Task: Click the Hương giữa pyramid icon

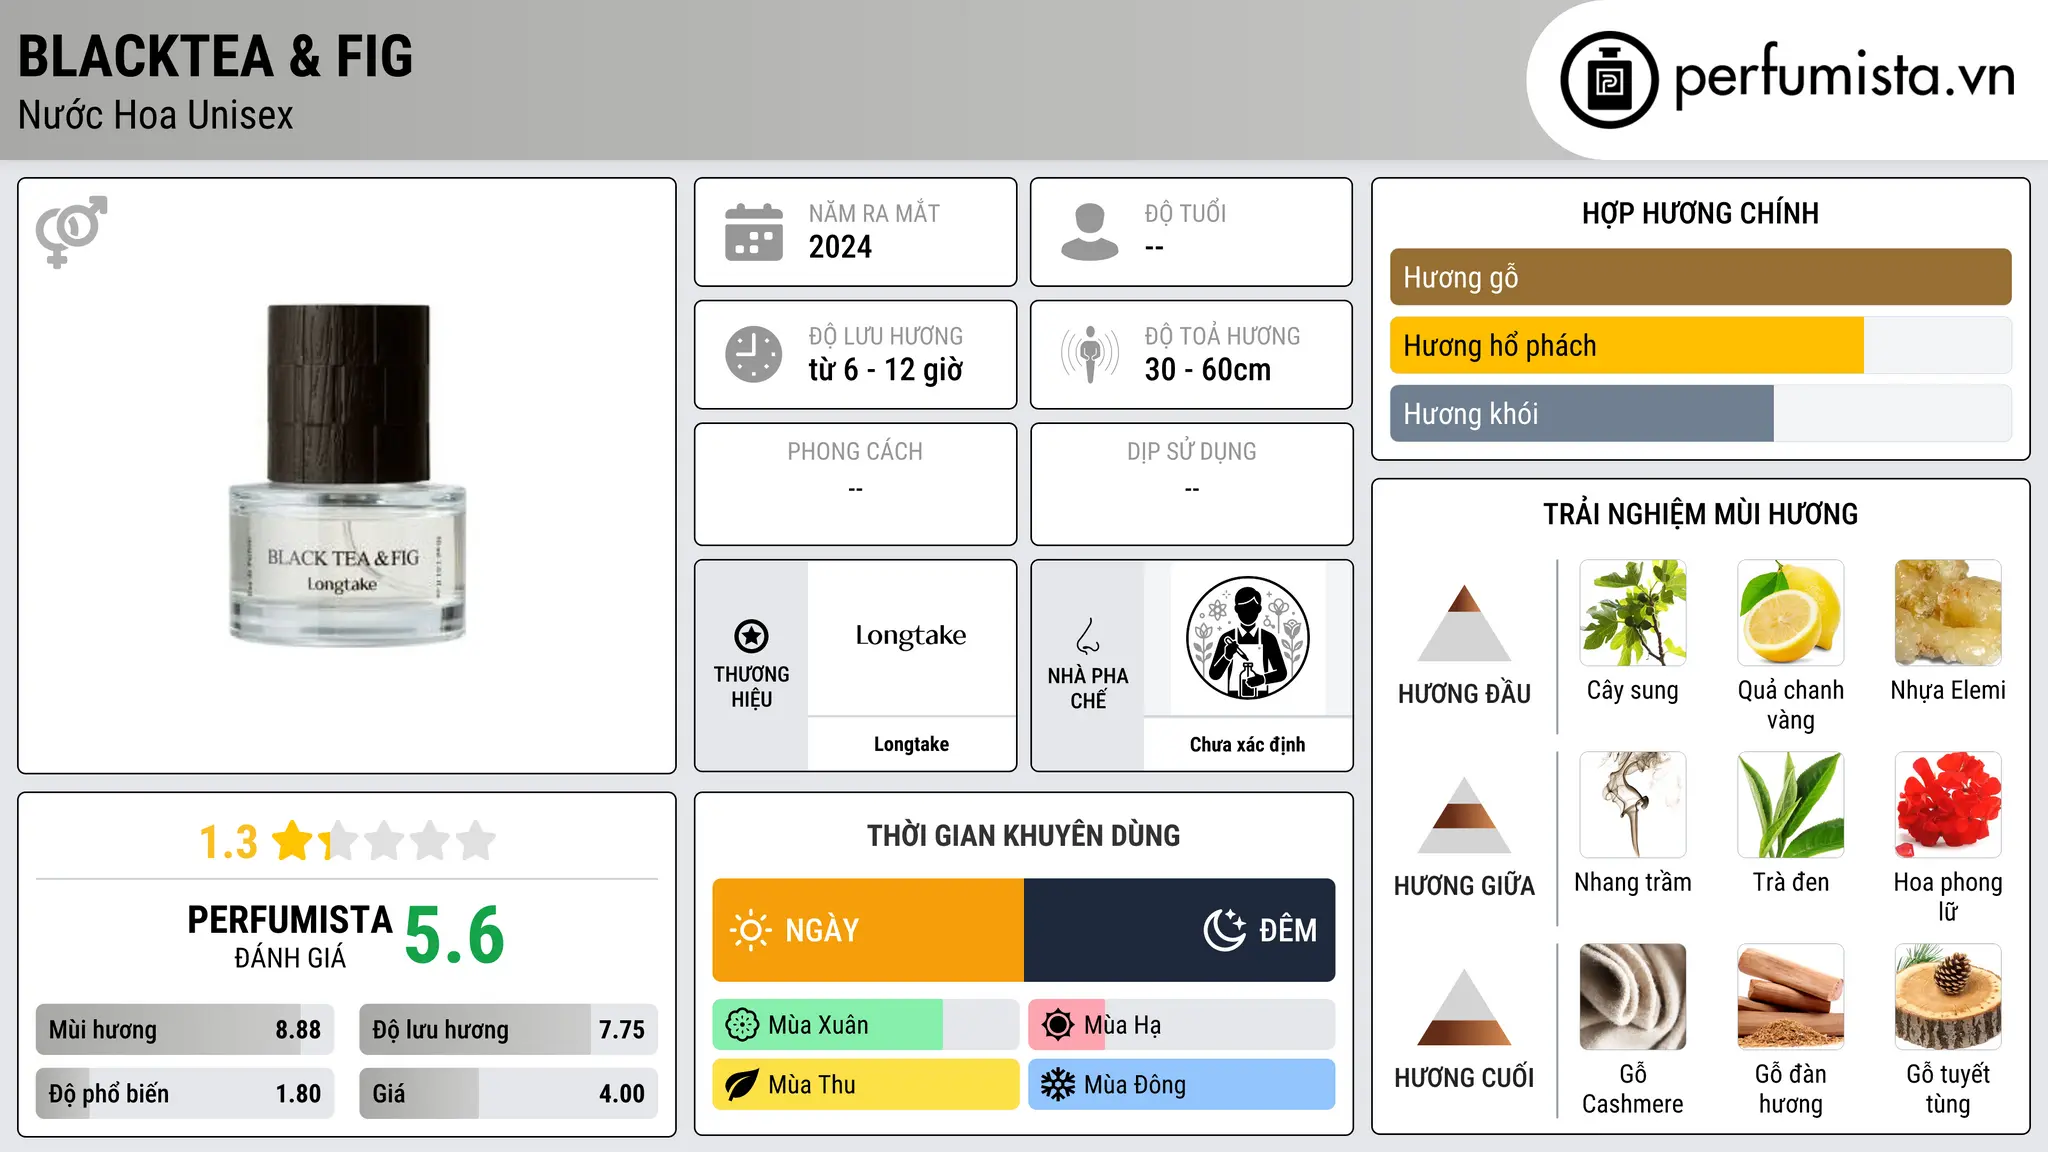Action: point(1464,815)
